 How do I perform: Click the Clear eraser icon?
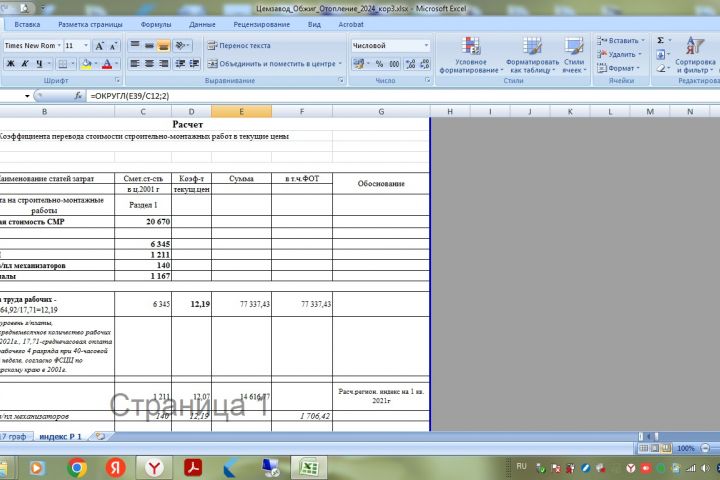(x=660, y=68)
